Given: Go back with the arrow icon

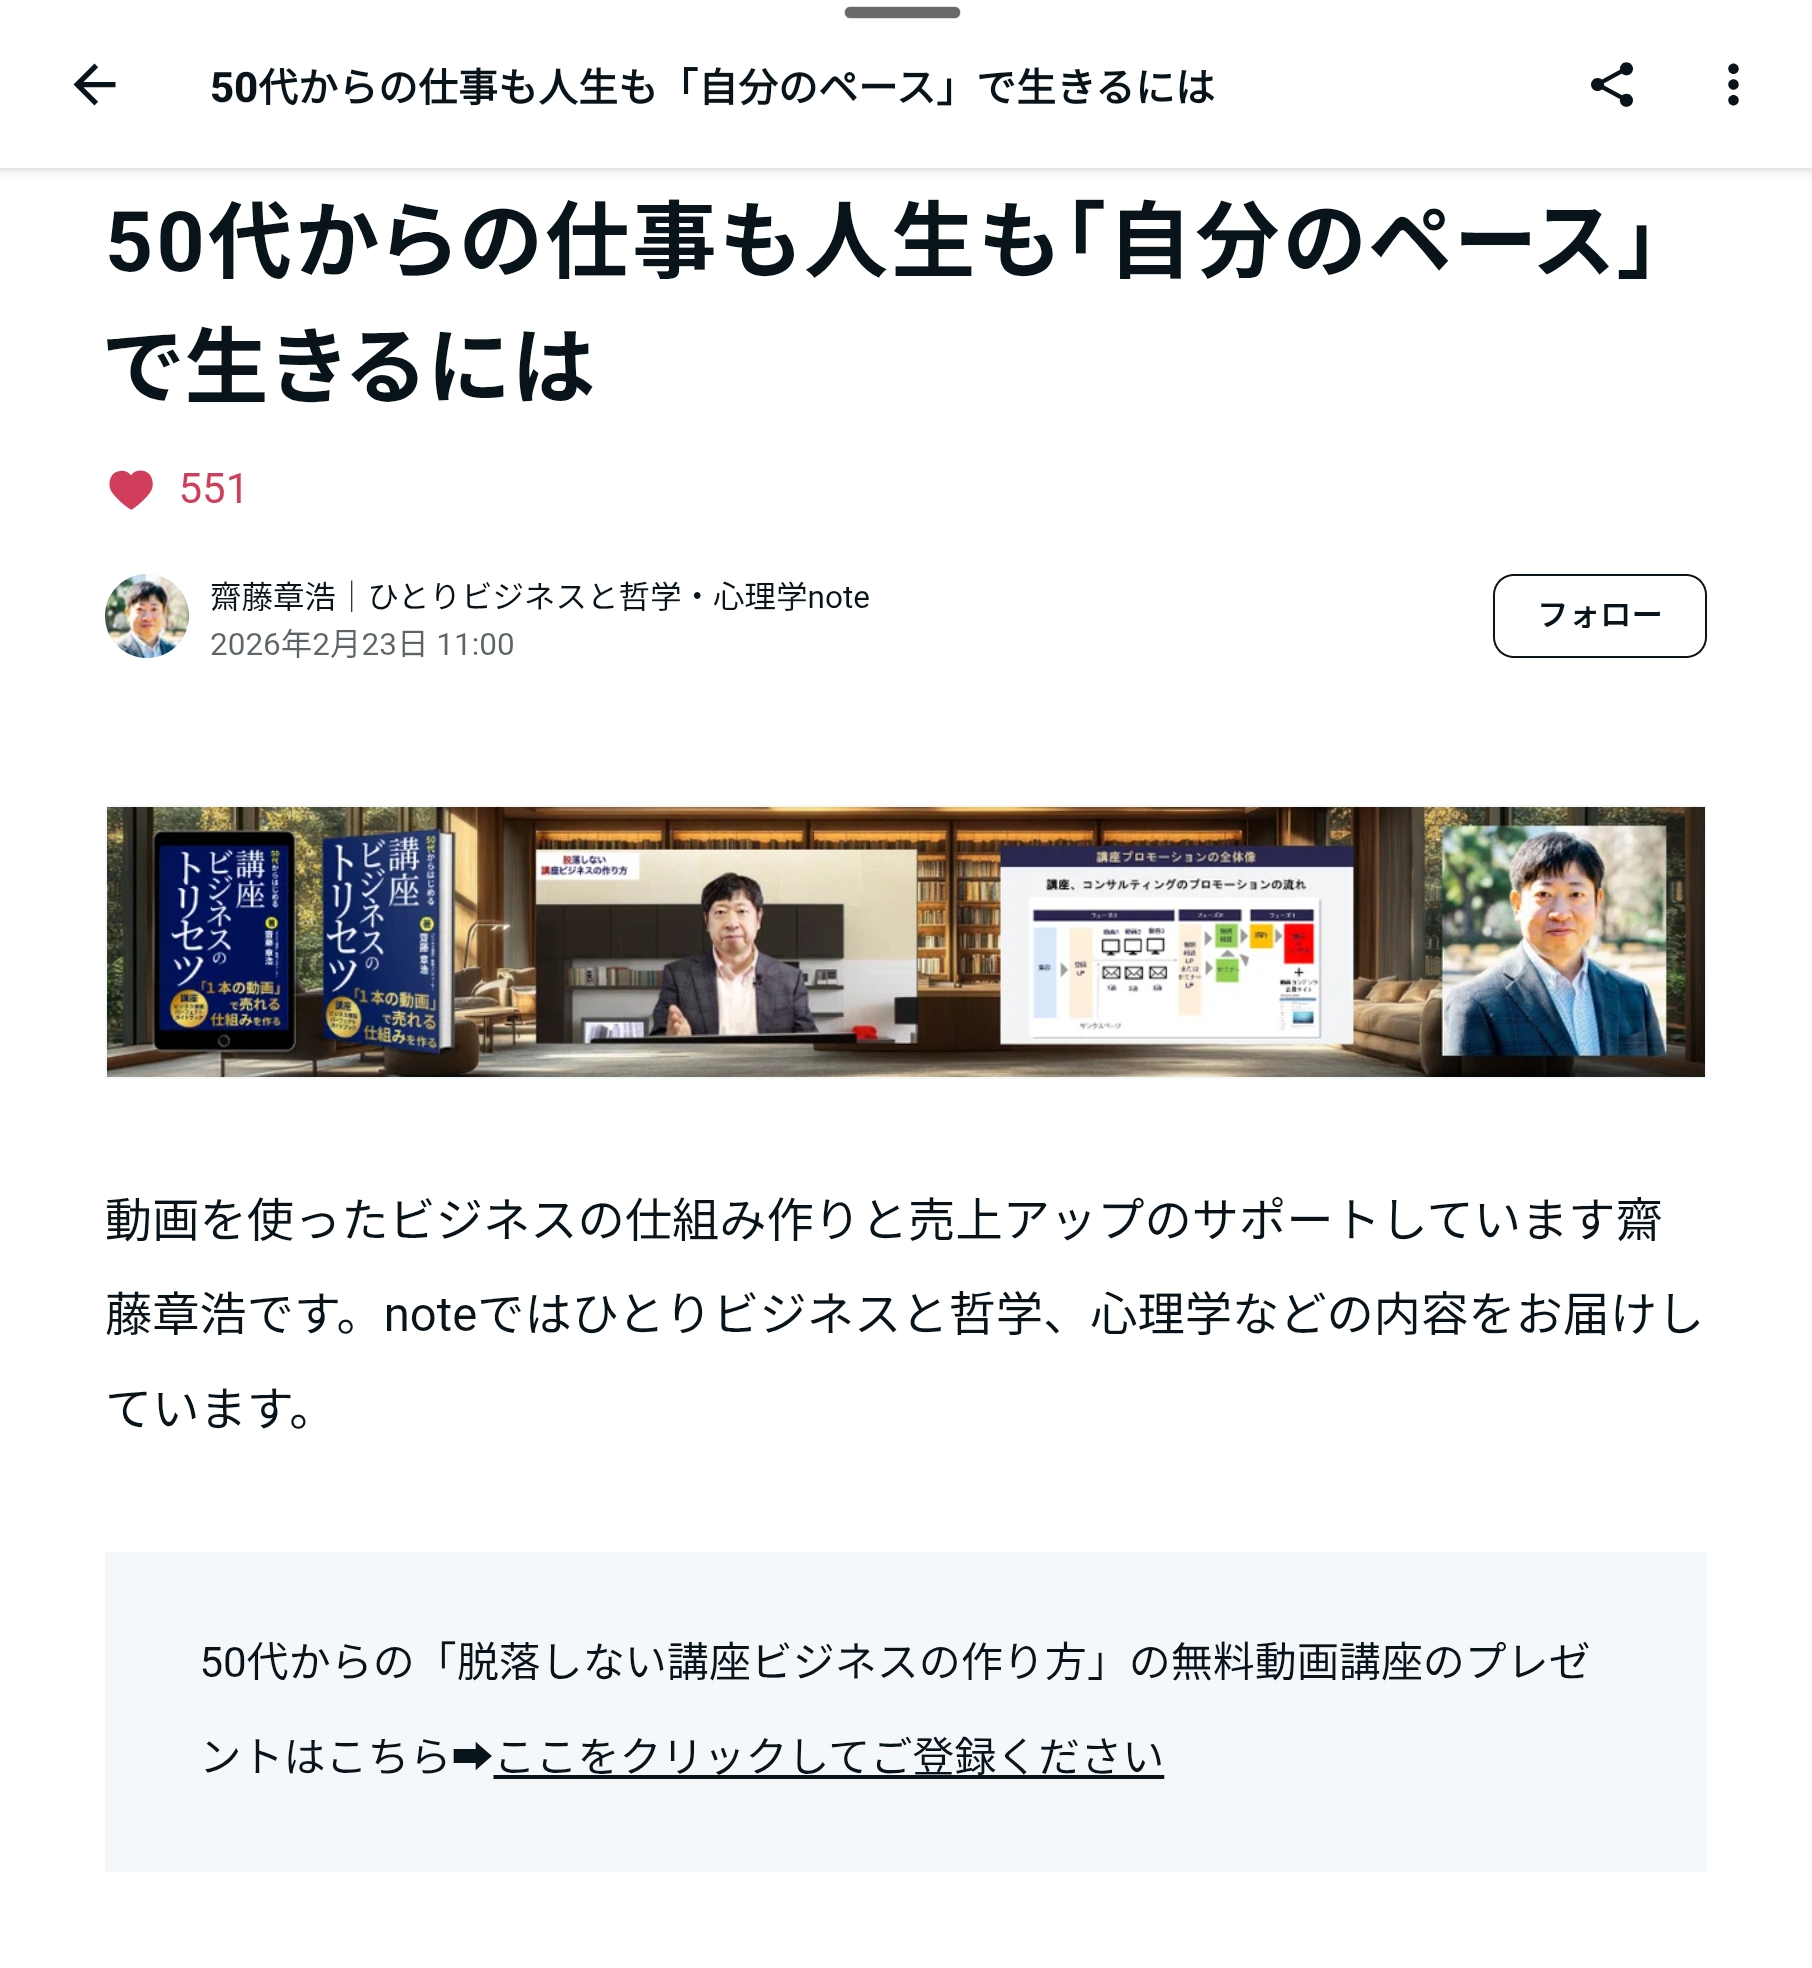Looking at the screenshot, I should pos(95,85).
